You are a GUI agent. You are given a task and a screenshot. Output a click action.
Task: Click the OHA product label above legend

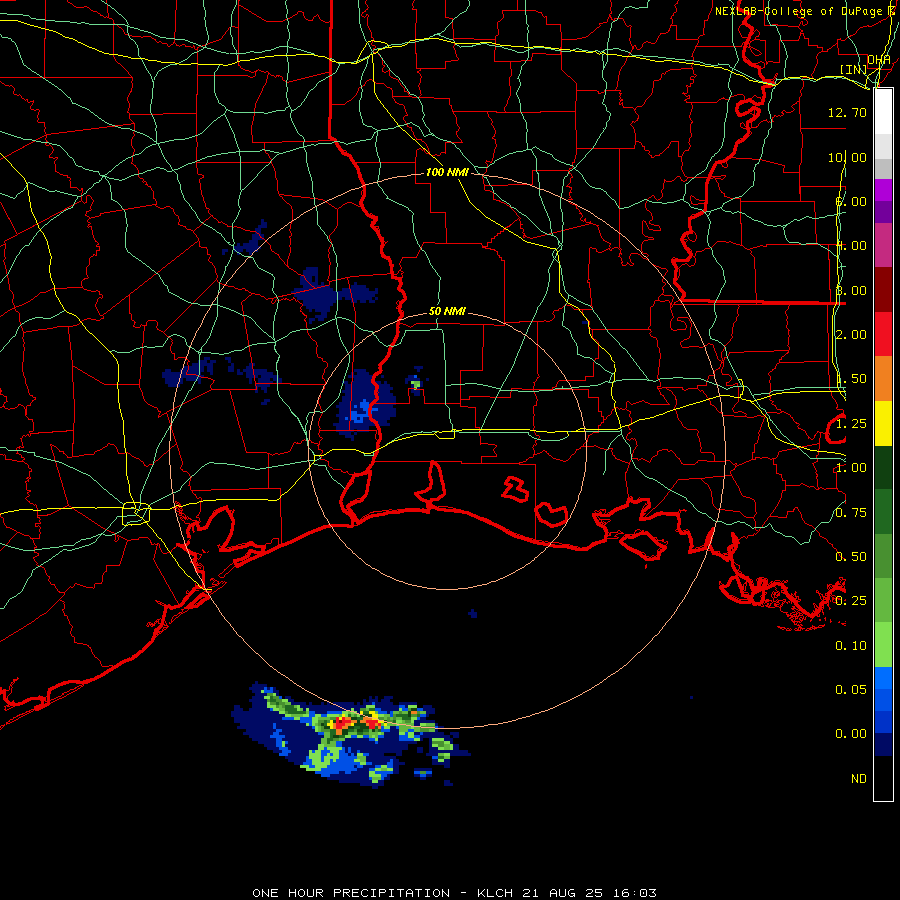point(878,59)
